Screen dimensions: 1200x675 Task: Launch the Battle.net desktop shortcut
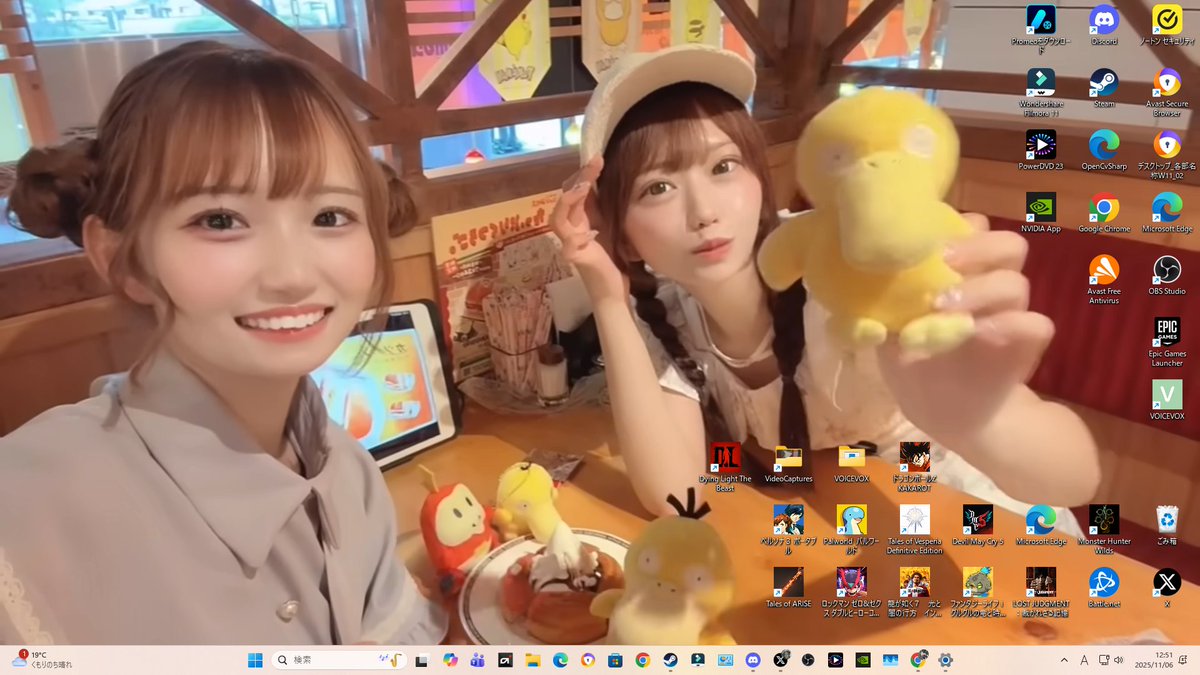pyautogui.click(x=1103, y=588)
